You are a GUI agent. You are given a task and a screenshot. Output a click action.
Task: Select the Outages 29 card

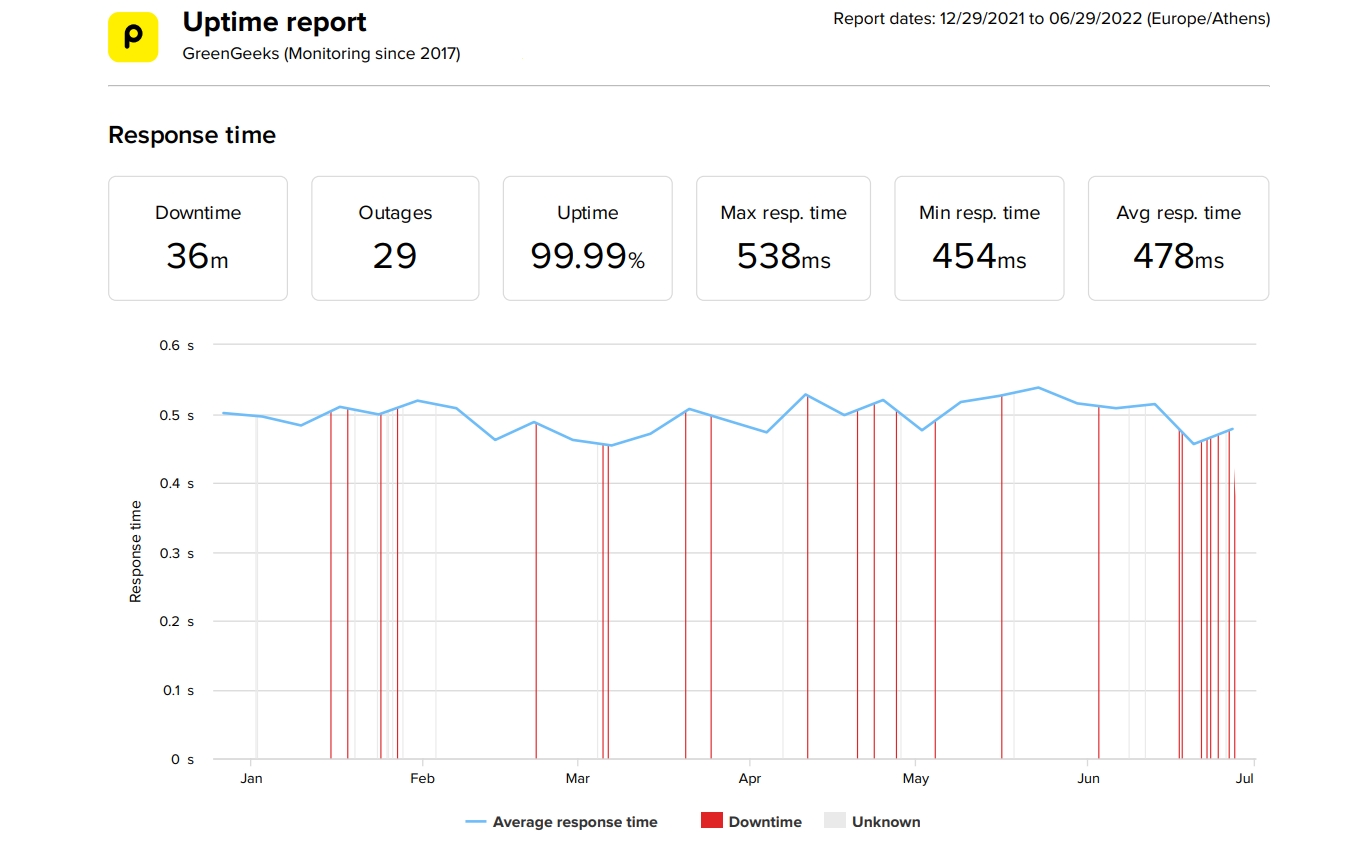pyautogui.click(x=395, y=238)
